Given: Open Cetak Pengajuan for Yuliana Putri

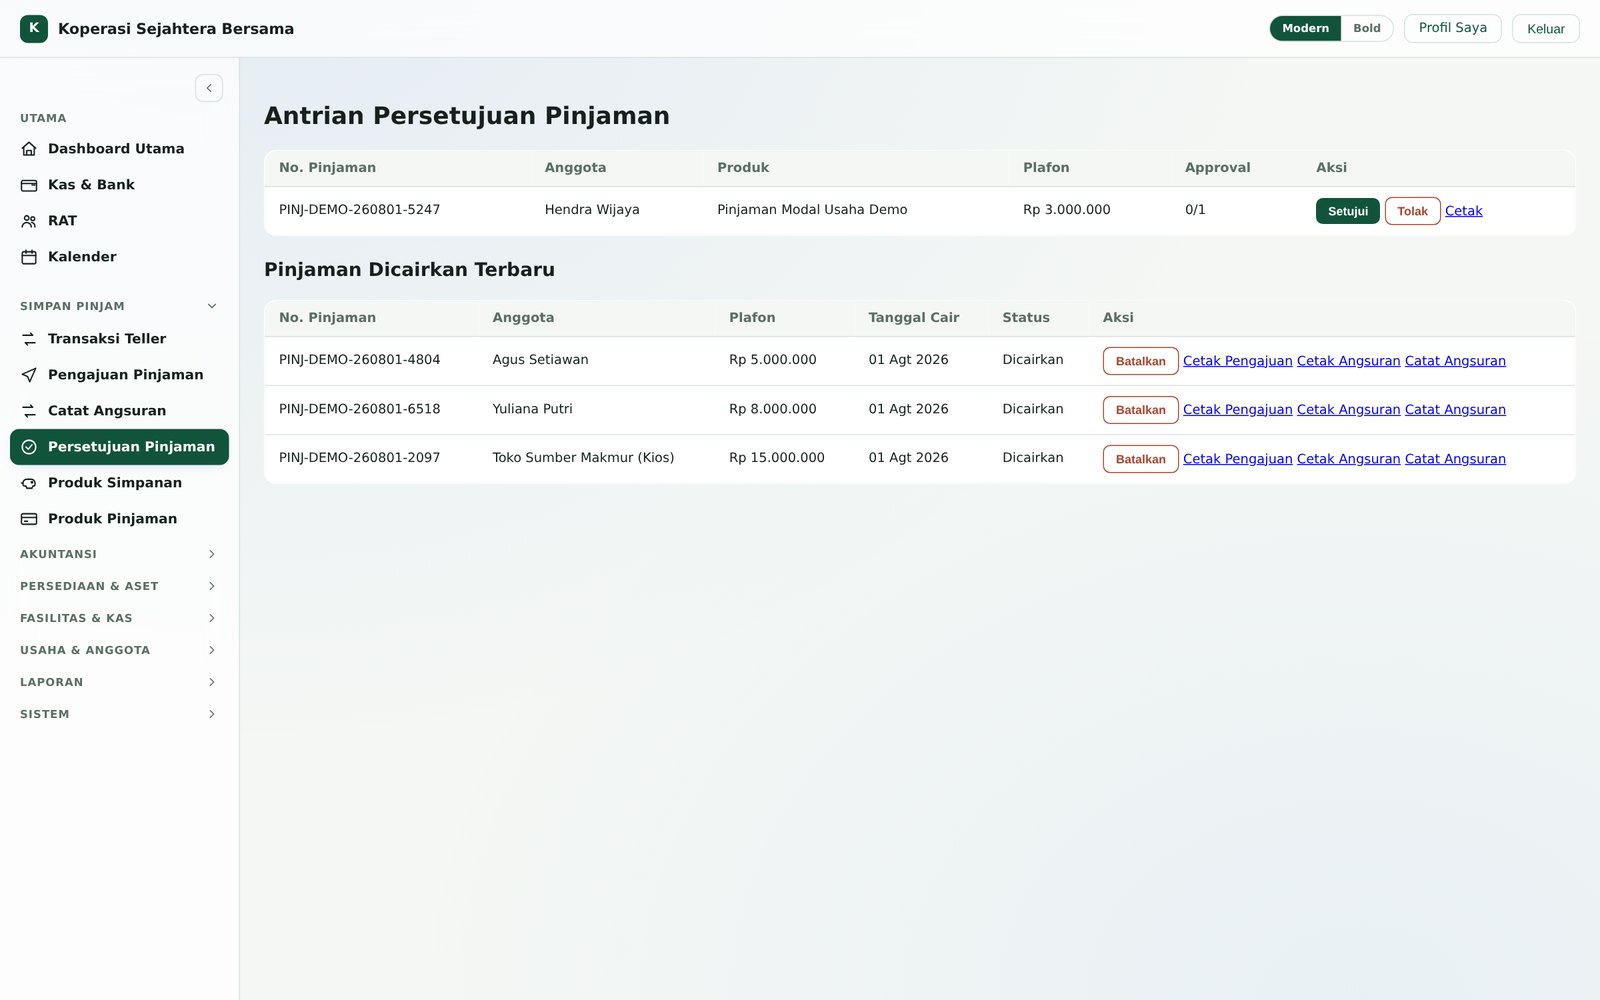Looking at the screenshot, I should pyautogui.click(x=1237, y=410).
